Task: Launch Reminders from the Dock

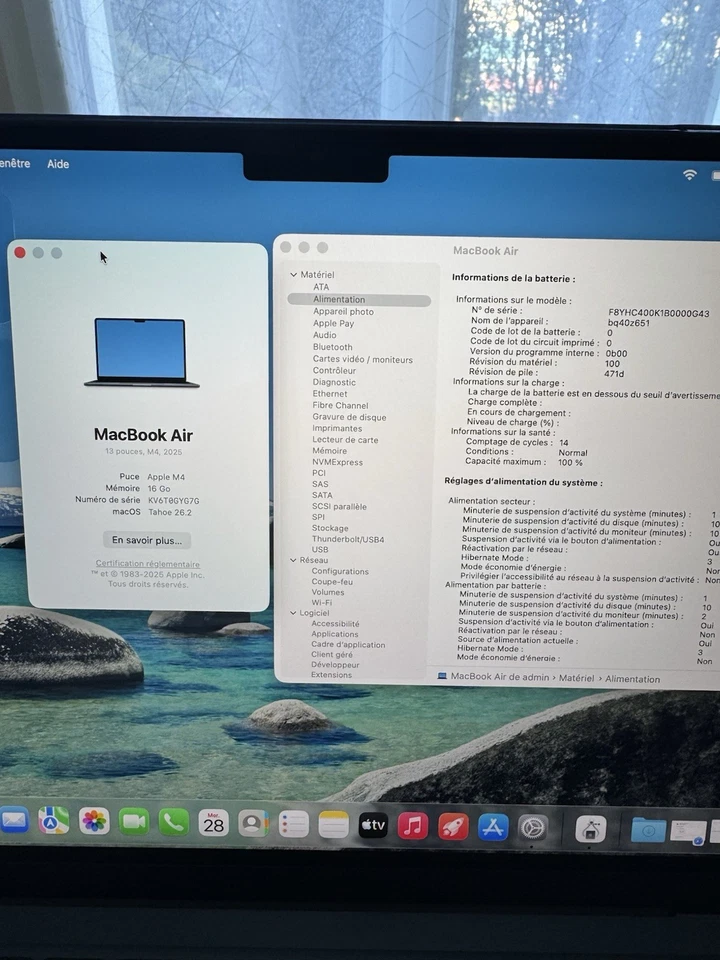Action: 293,825
